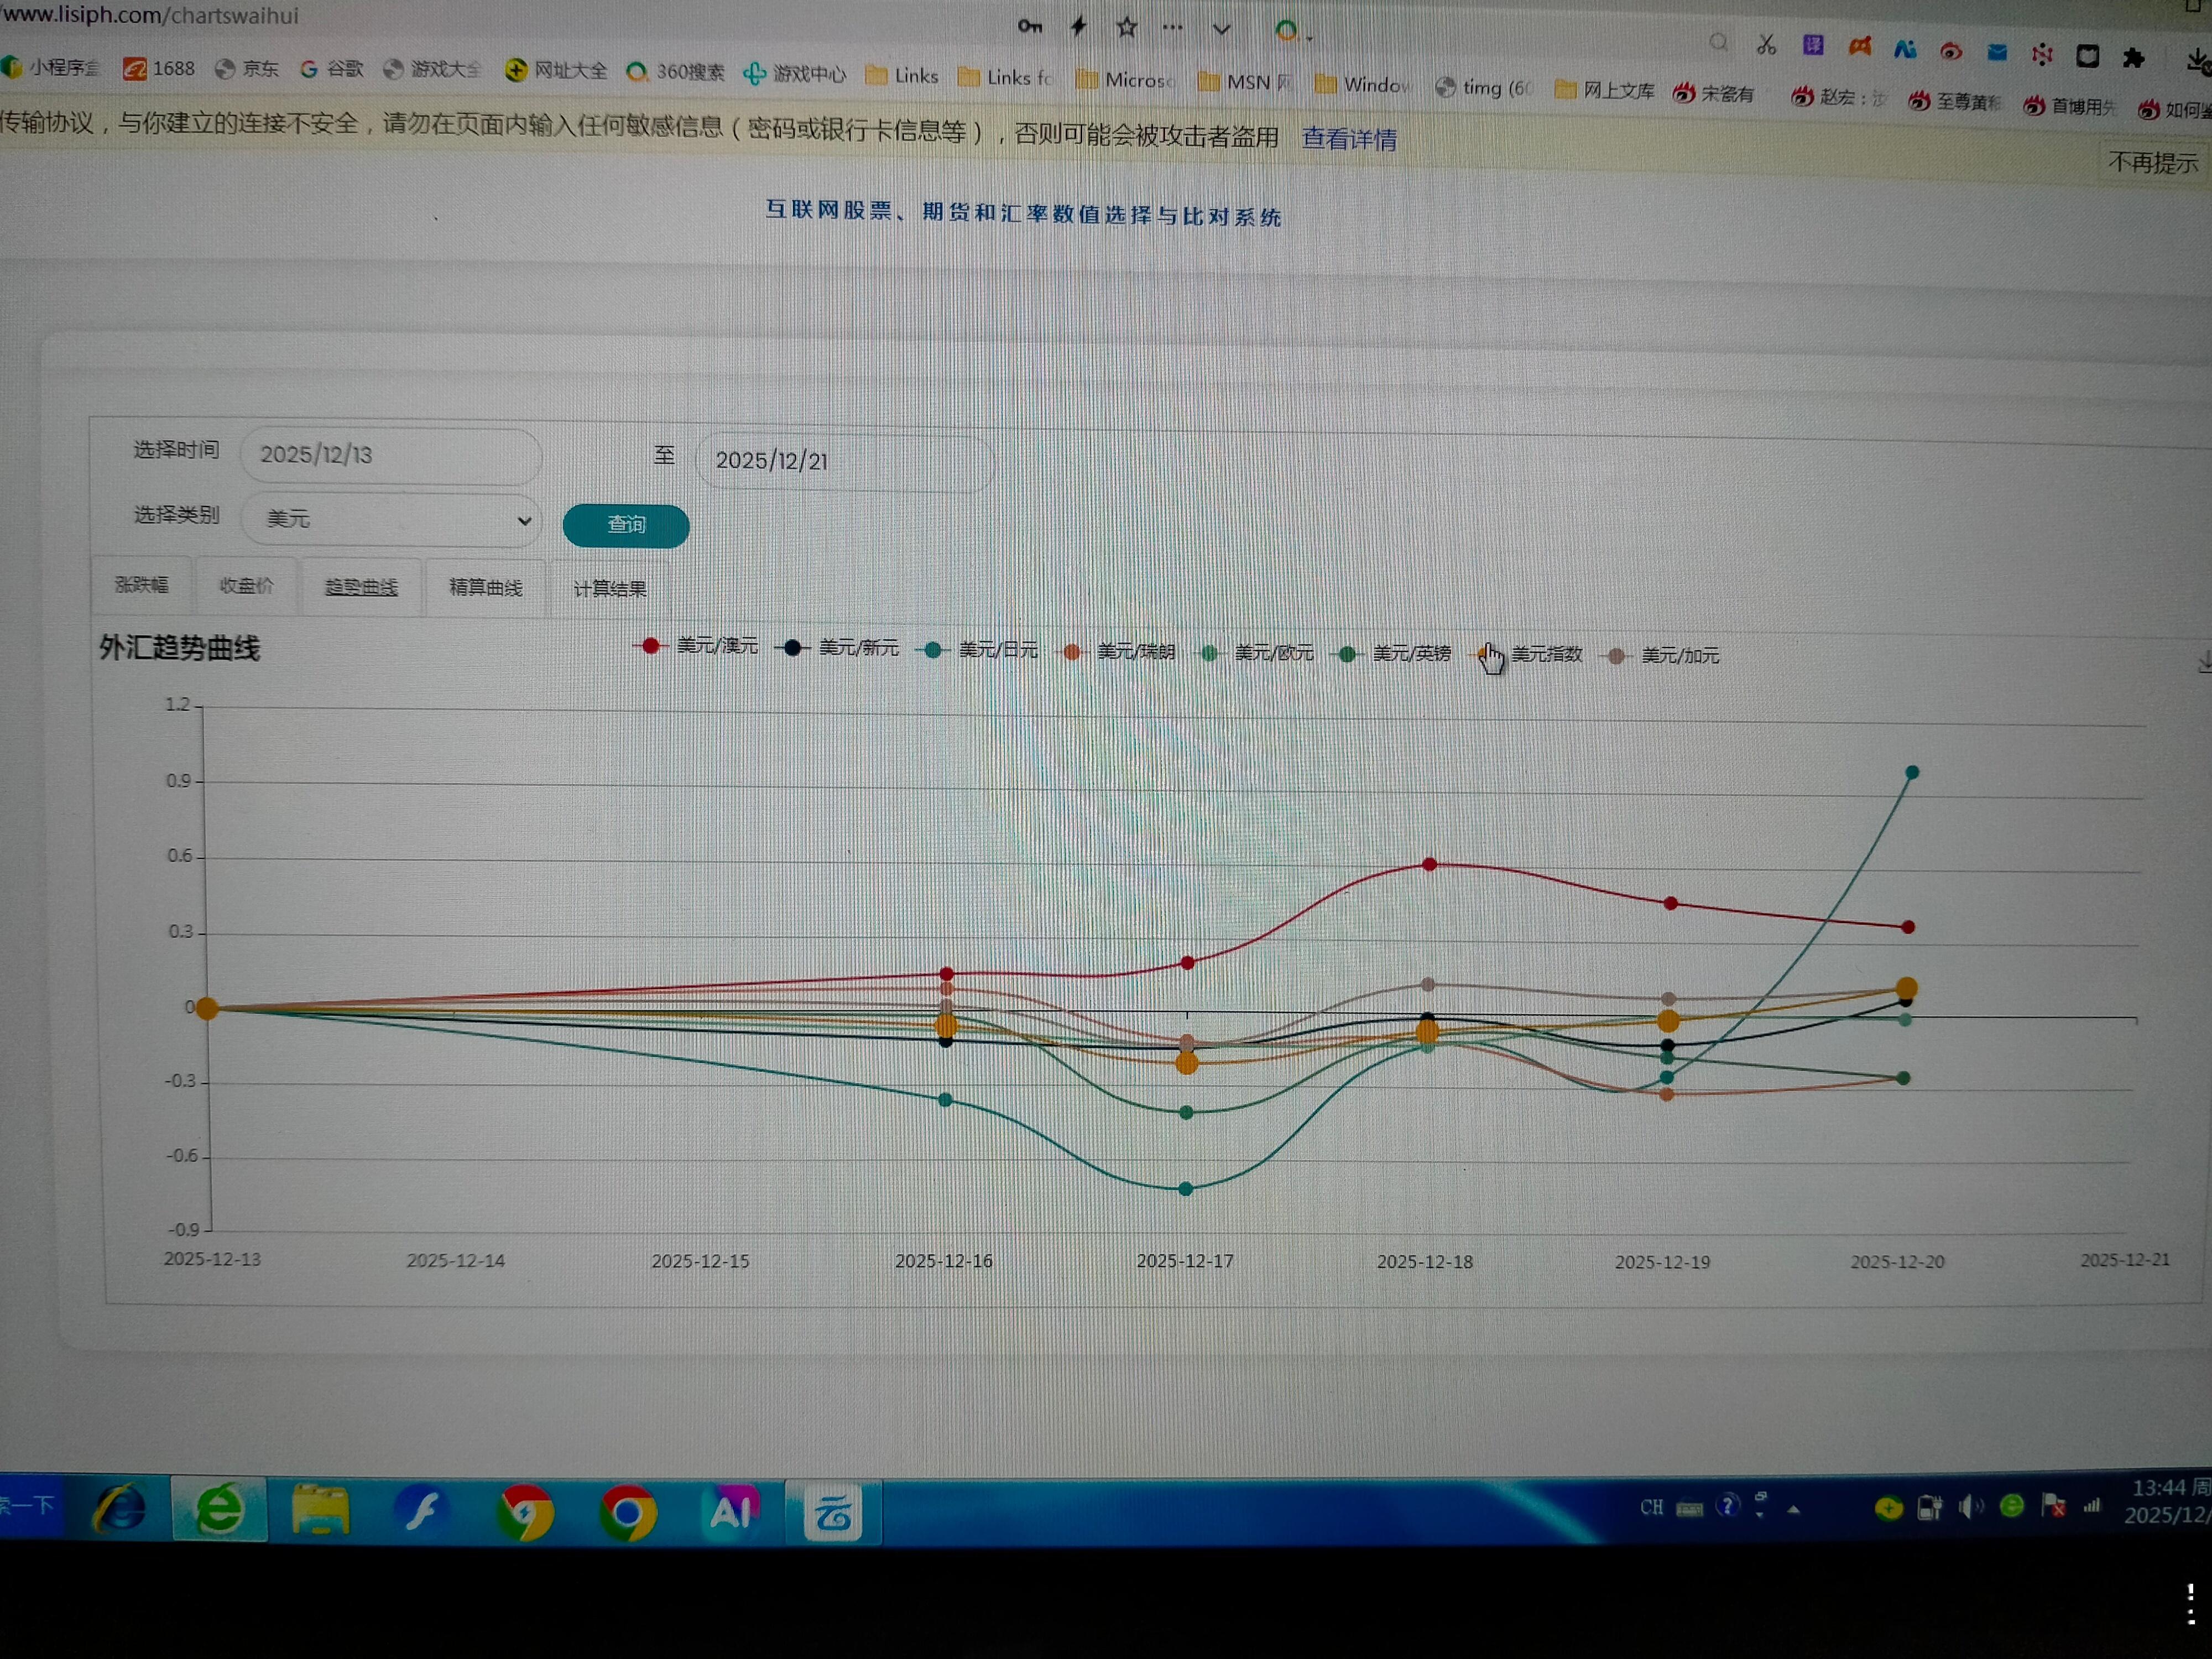Click the start date field 2025/12/13
The image size is (2212, 1659).
[390, 455]
